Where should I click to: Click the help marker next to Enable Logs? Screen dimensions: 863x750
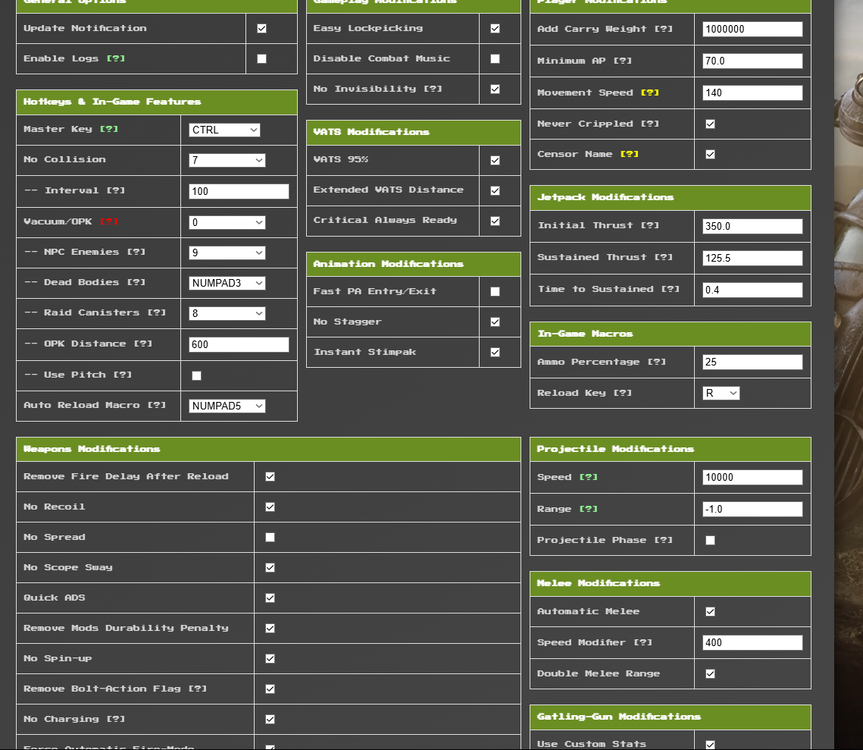click(x=116, y=58)
